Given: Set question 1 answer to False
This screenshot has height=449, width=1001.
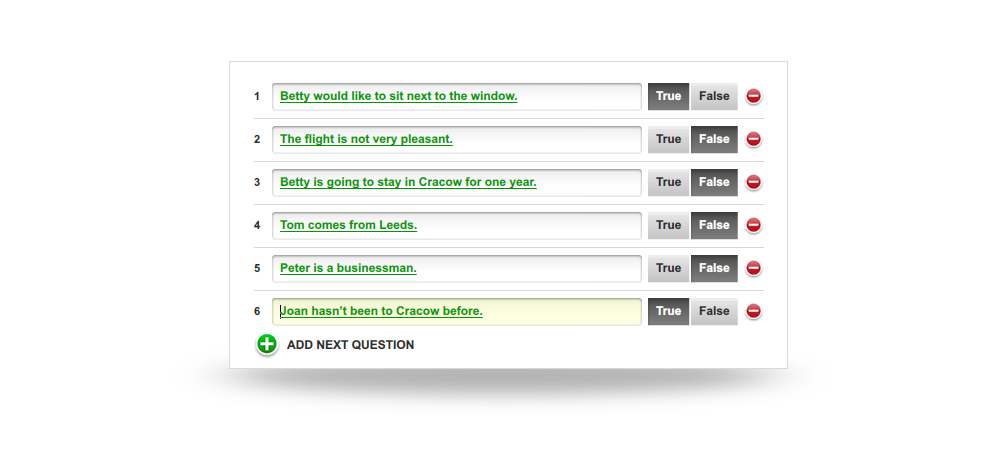Looking at the screenshot, I should (x=714, y=96).
